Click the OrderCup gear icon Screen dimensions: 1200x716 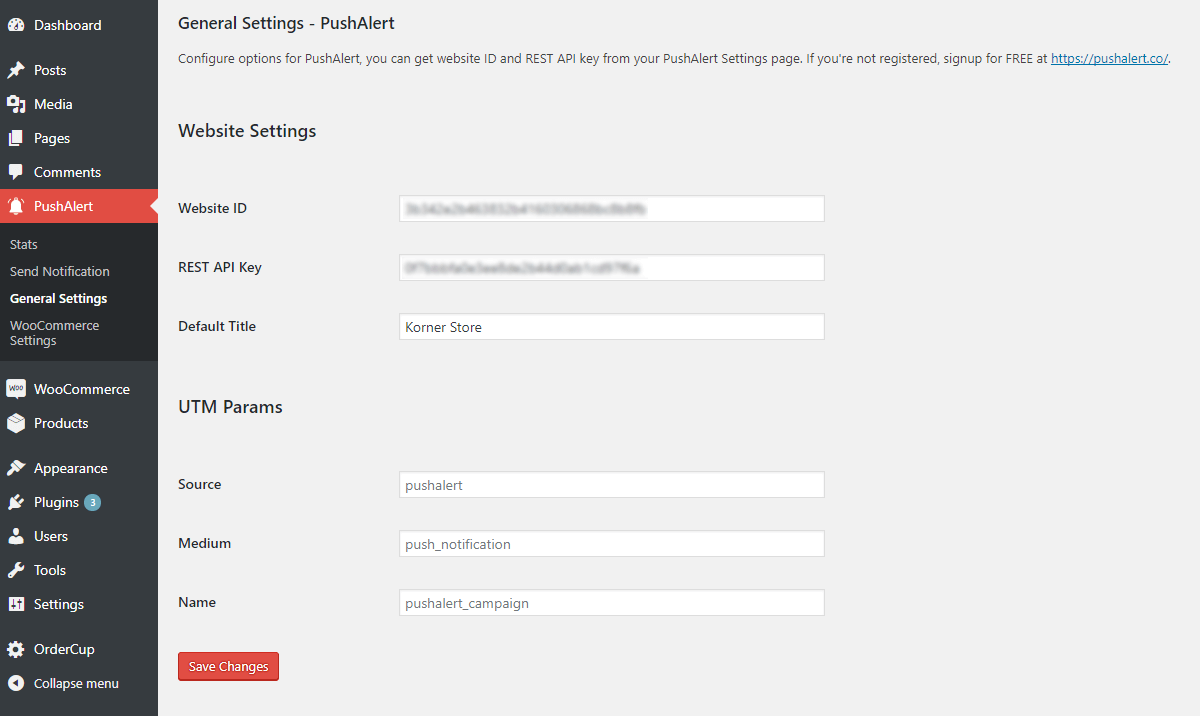(16, 649)
